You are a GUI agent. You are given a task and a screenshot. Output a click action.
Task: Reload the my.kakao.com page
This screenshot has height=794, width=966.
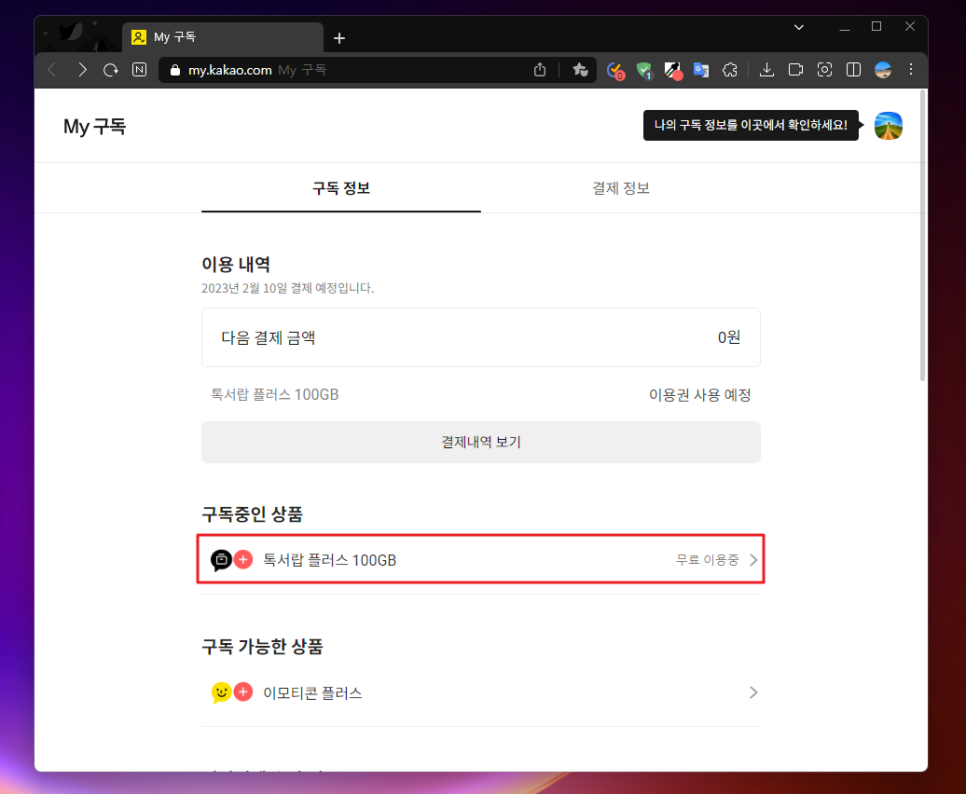tap(111, 70)
